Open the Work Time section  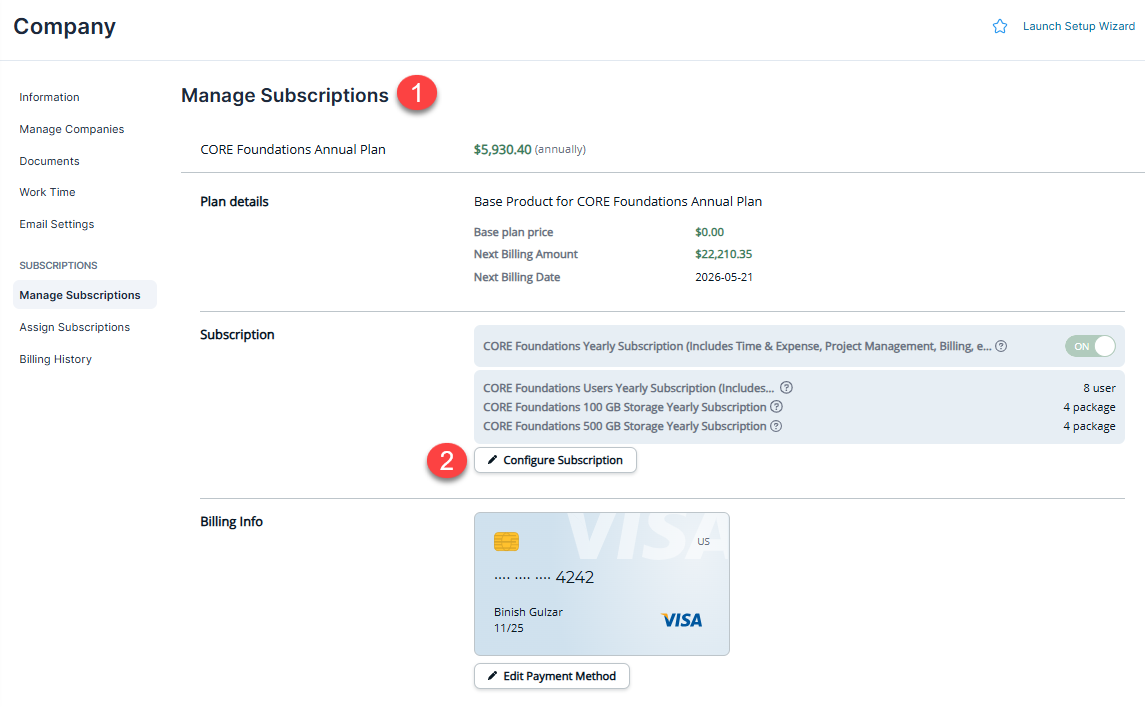(x=46, y=192)
